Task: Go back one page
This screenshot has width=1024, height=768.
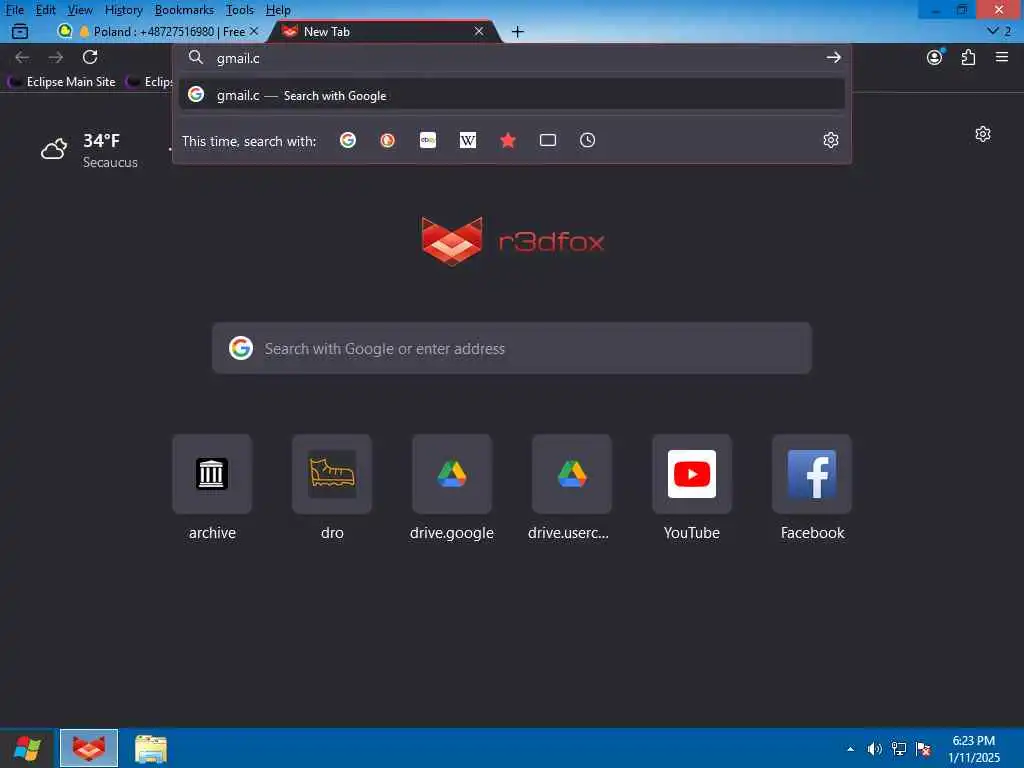Action: (22, 57)
